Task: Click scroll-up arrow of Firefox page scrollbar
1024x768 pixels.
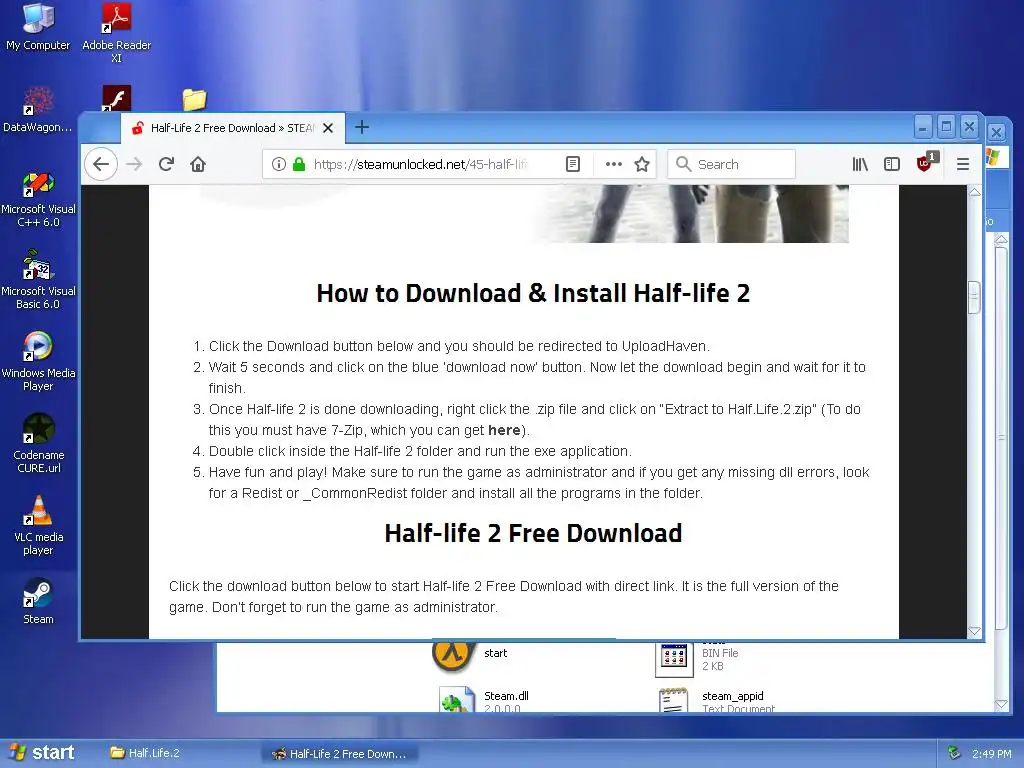Action: tap(974, 192)
